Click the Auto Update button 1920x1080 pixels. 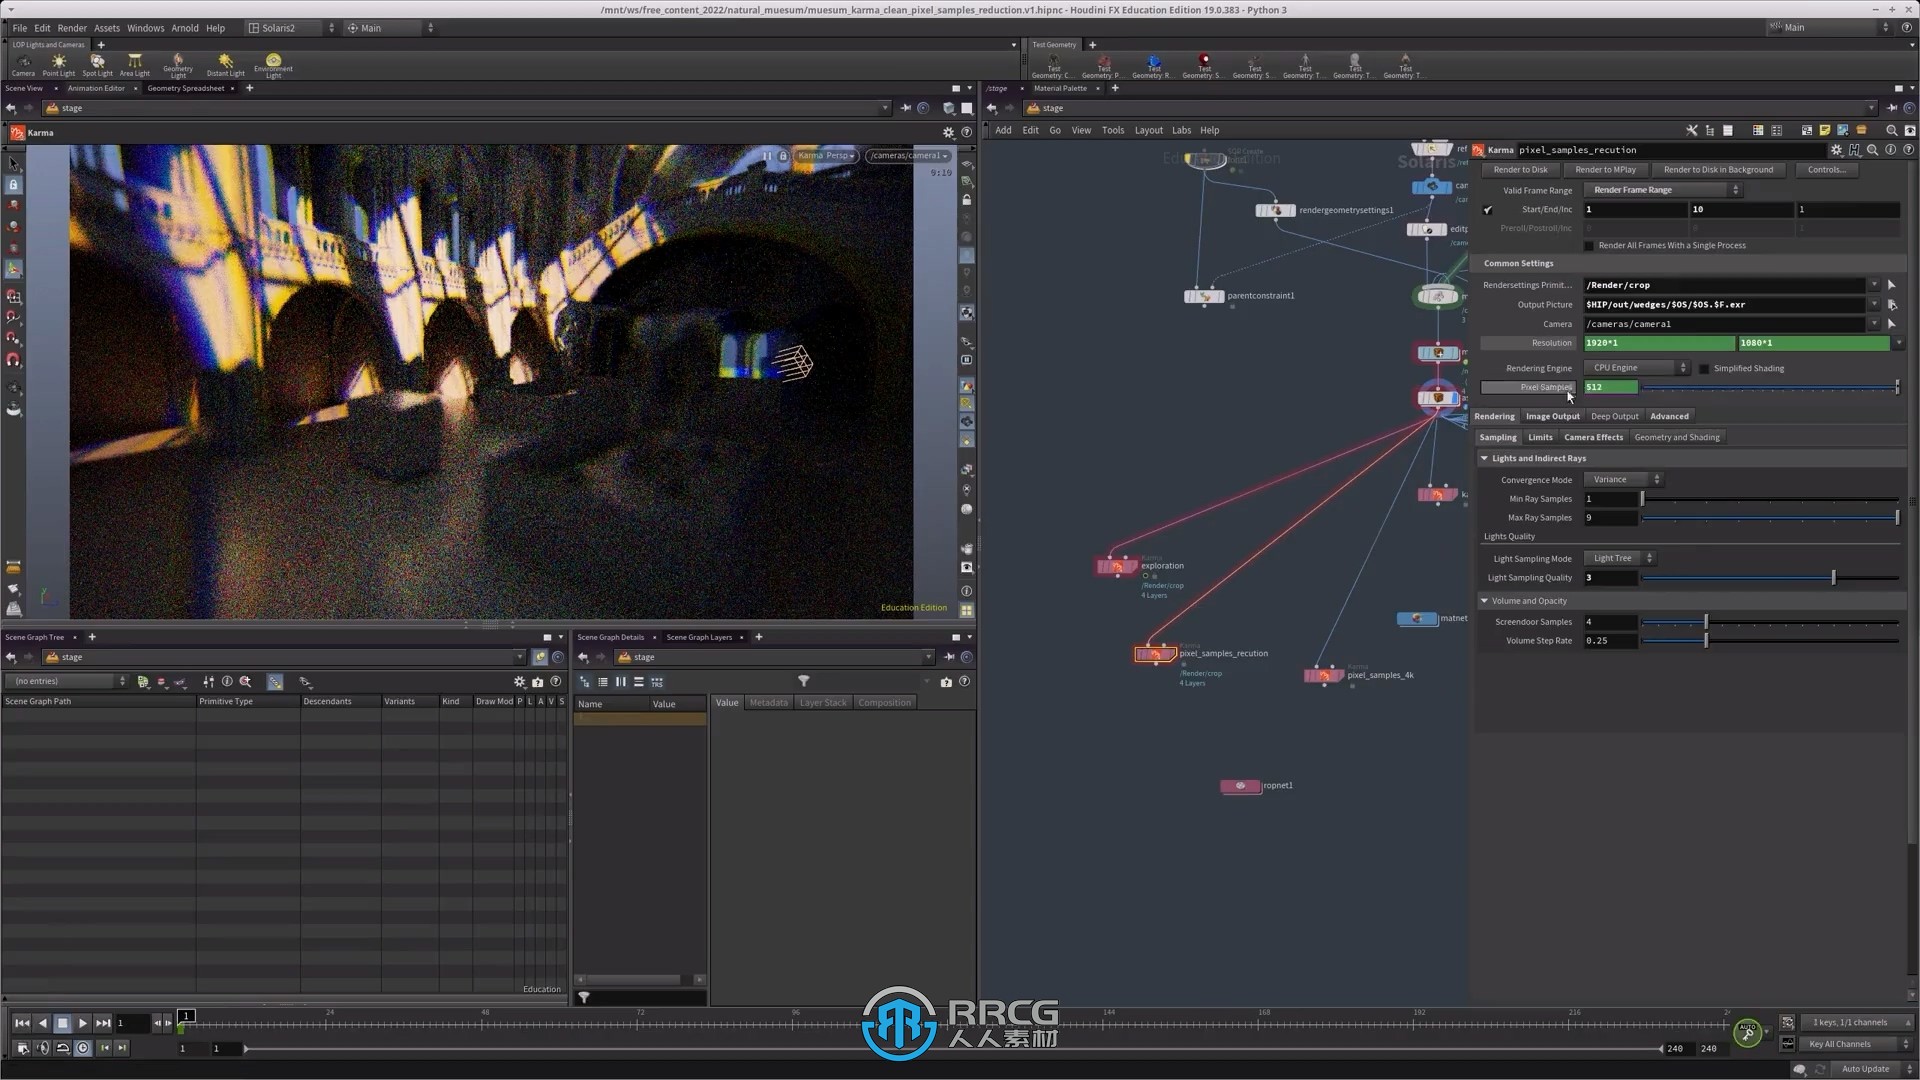[1865, 1069]
